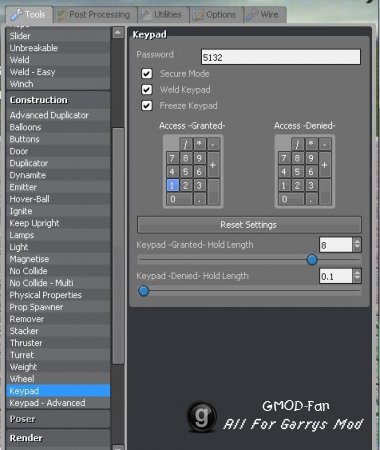Screen dimensions: 380x450
Task: Collapse the Construction category header
Action: pos(58,100)
